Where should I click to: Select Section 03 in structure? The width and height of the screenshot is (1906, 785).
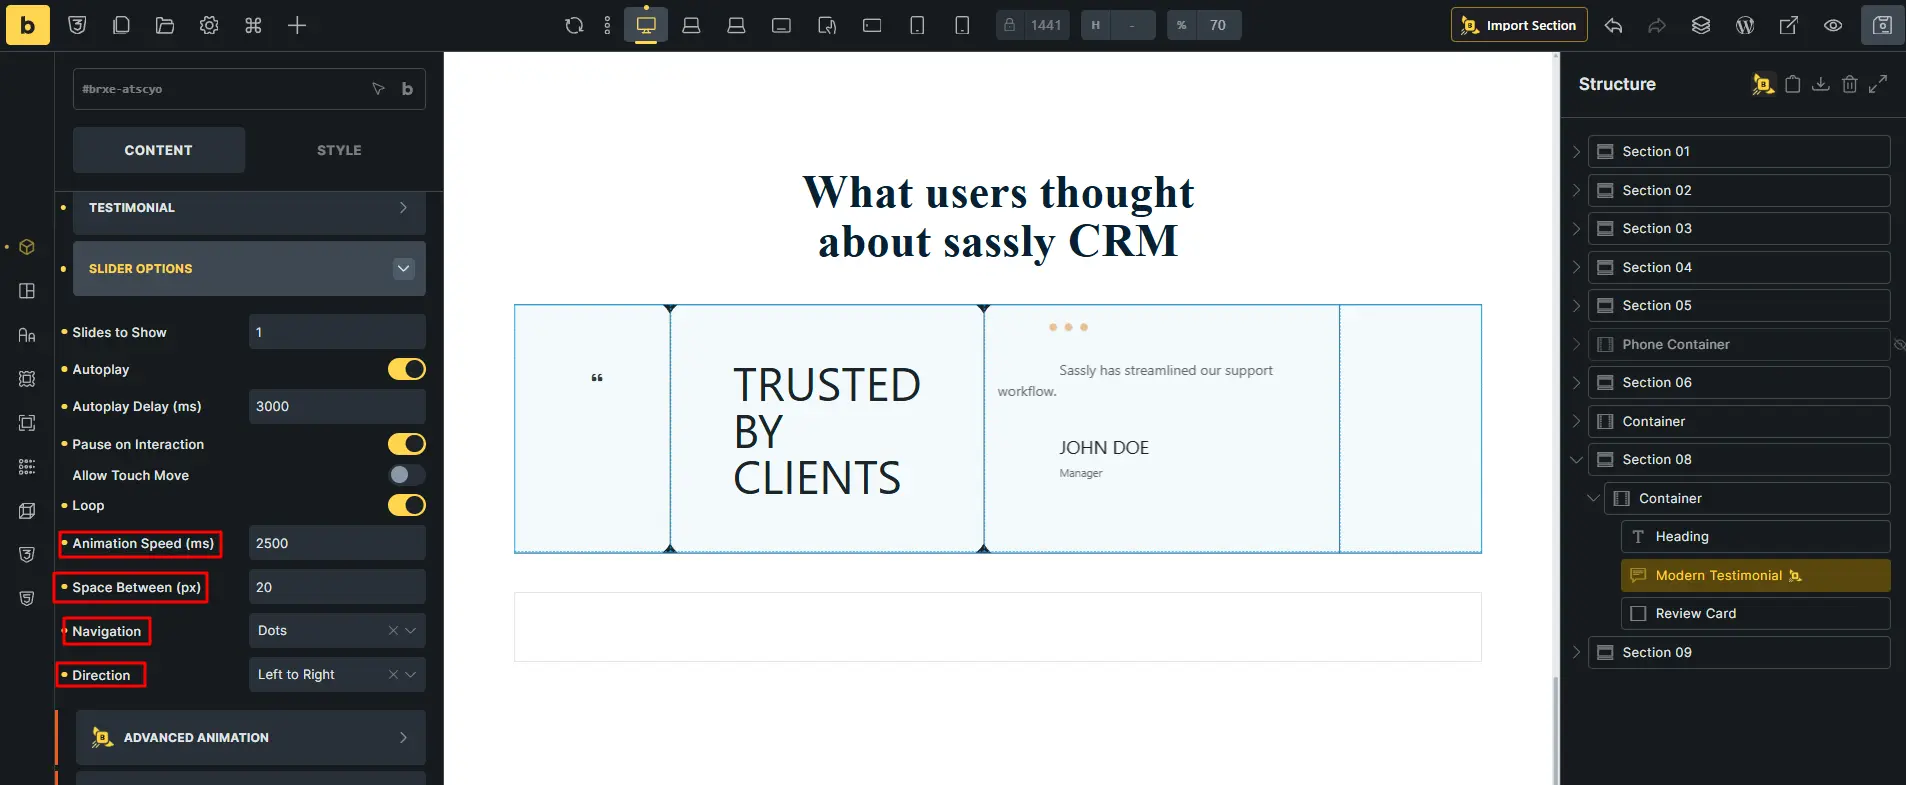click(1739, 229)
